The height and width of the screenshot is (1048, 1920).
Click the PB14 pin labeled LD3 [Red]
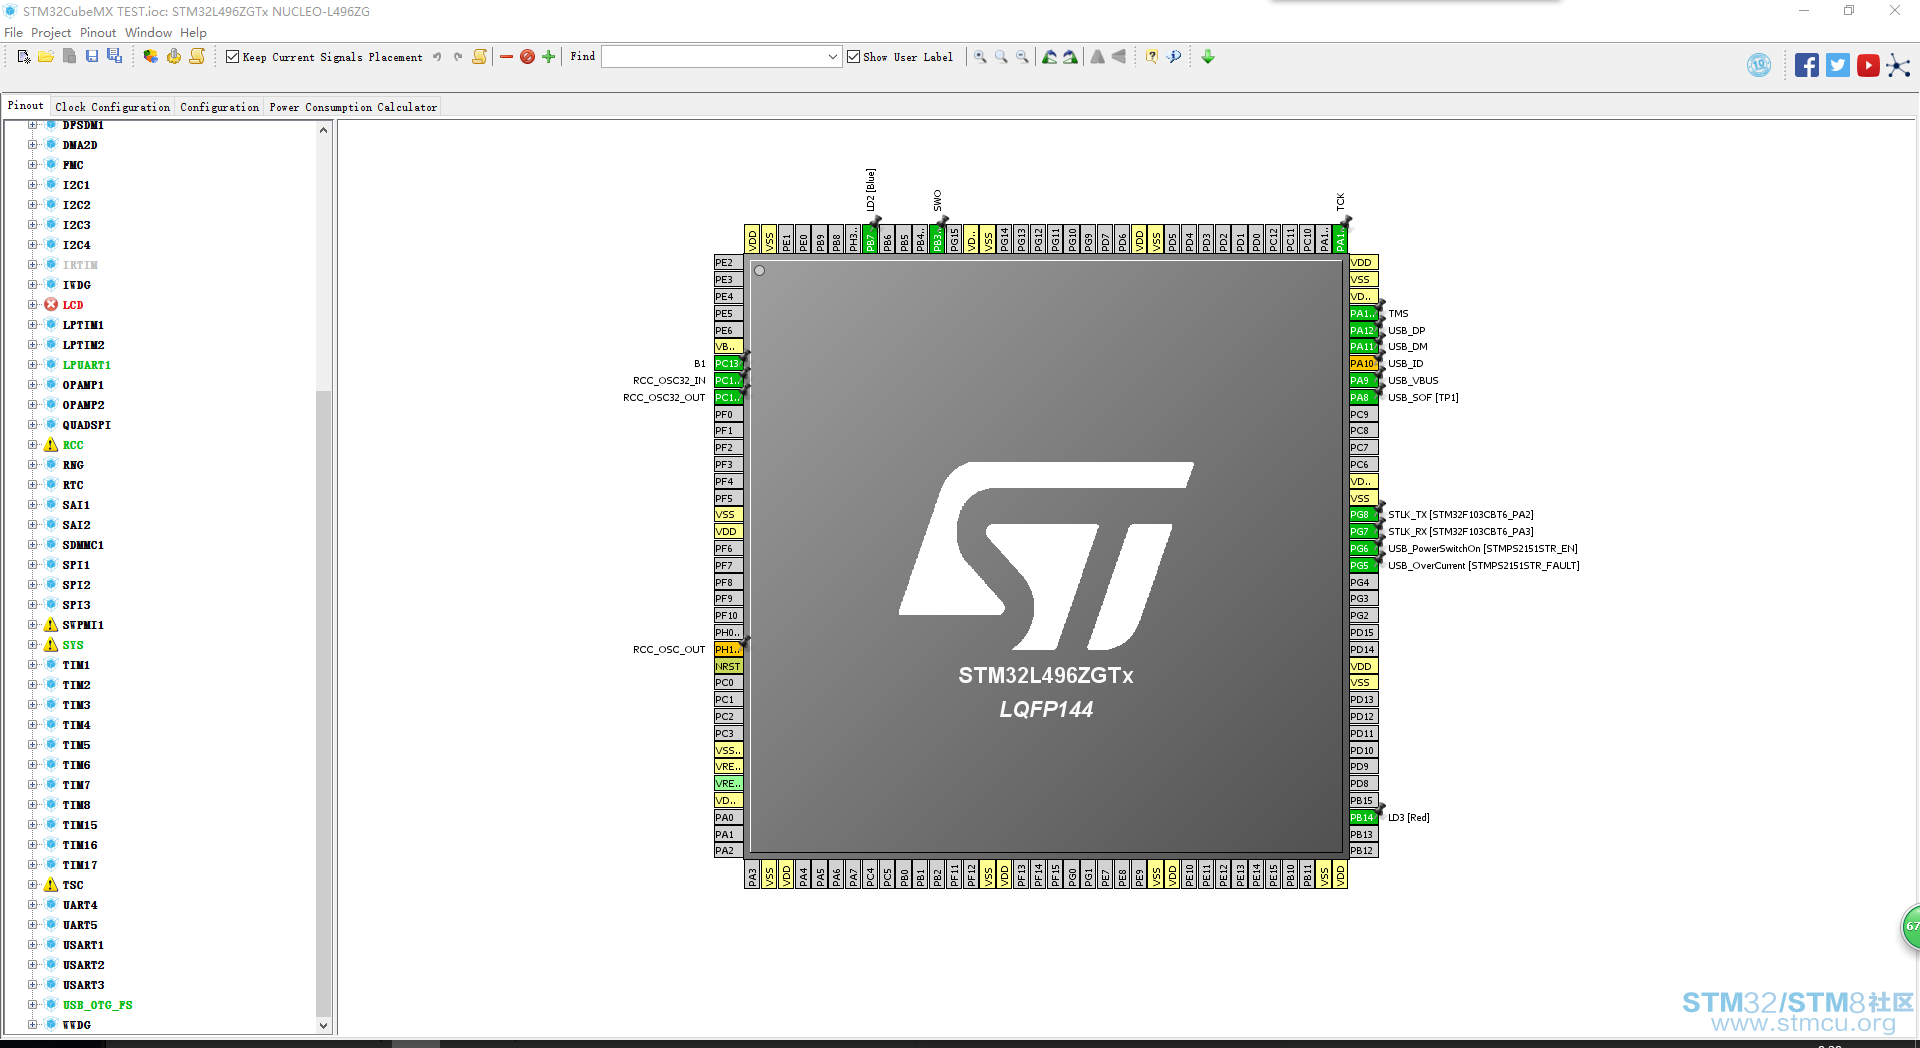click(1363, 818)
